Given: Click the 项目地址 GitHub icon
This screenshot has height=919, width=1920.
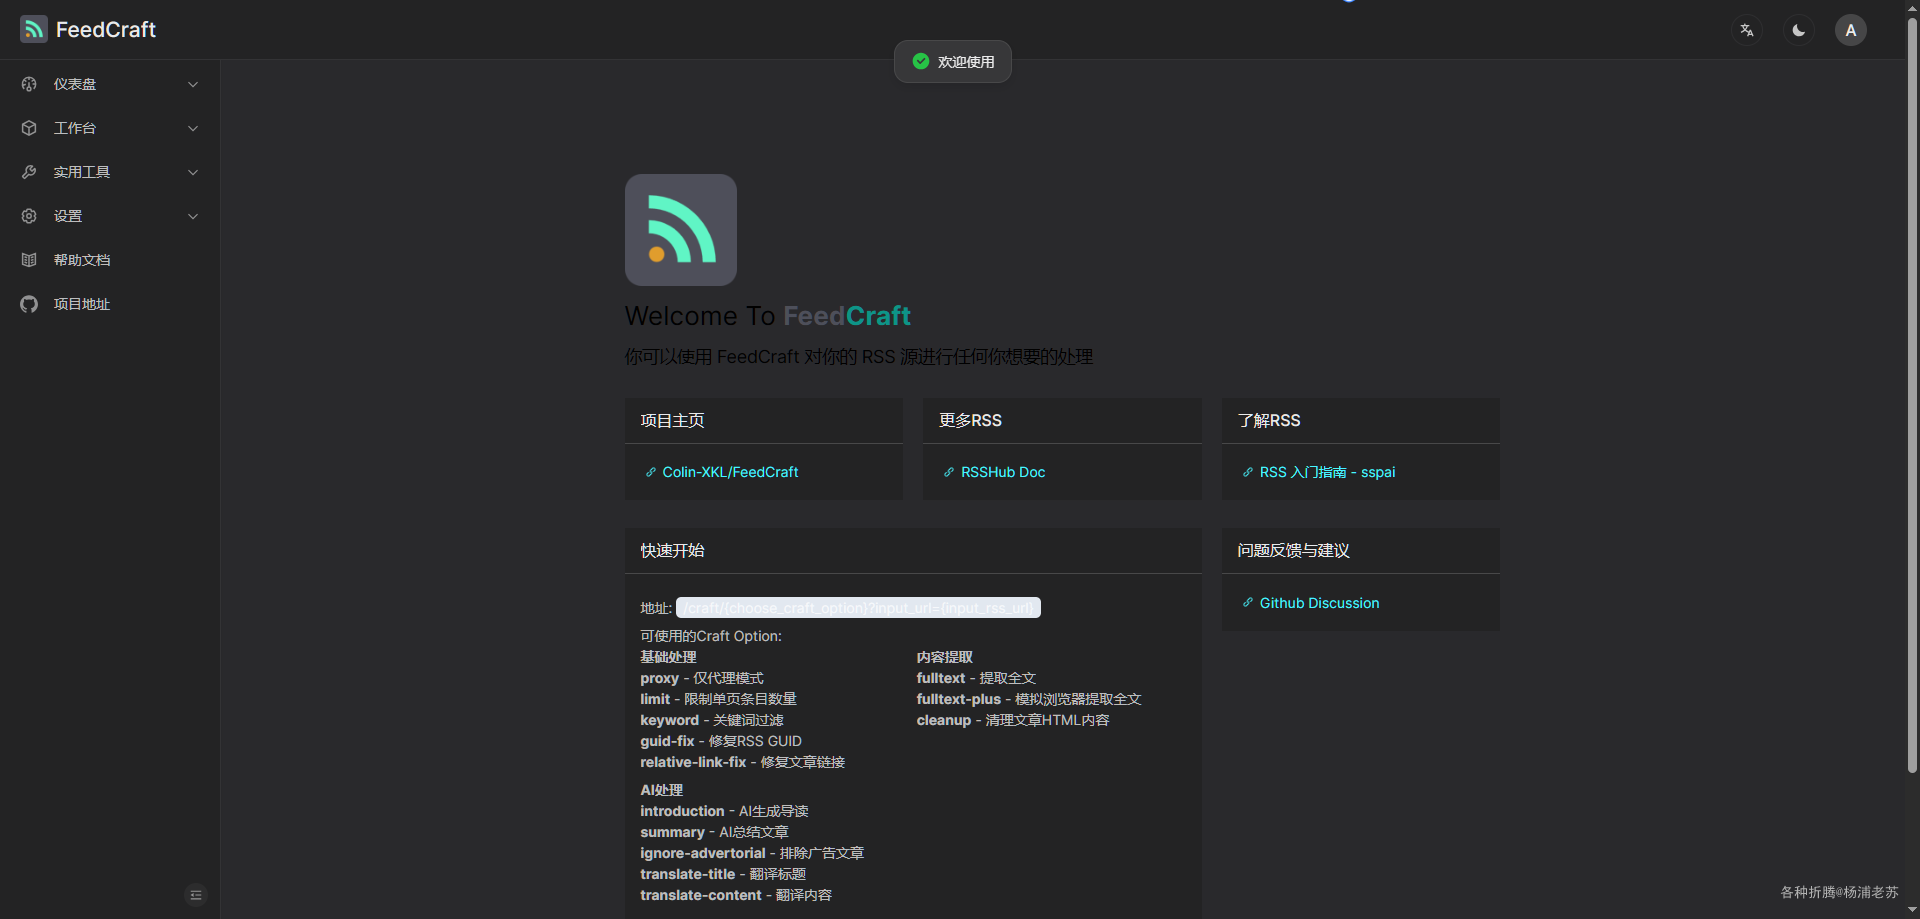Looking at the screenshot, I should pos(29,304).
